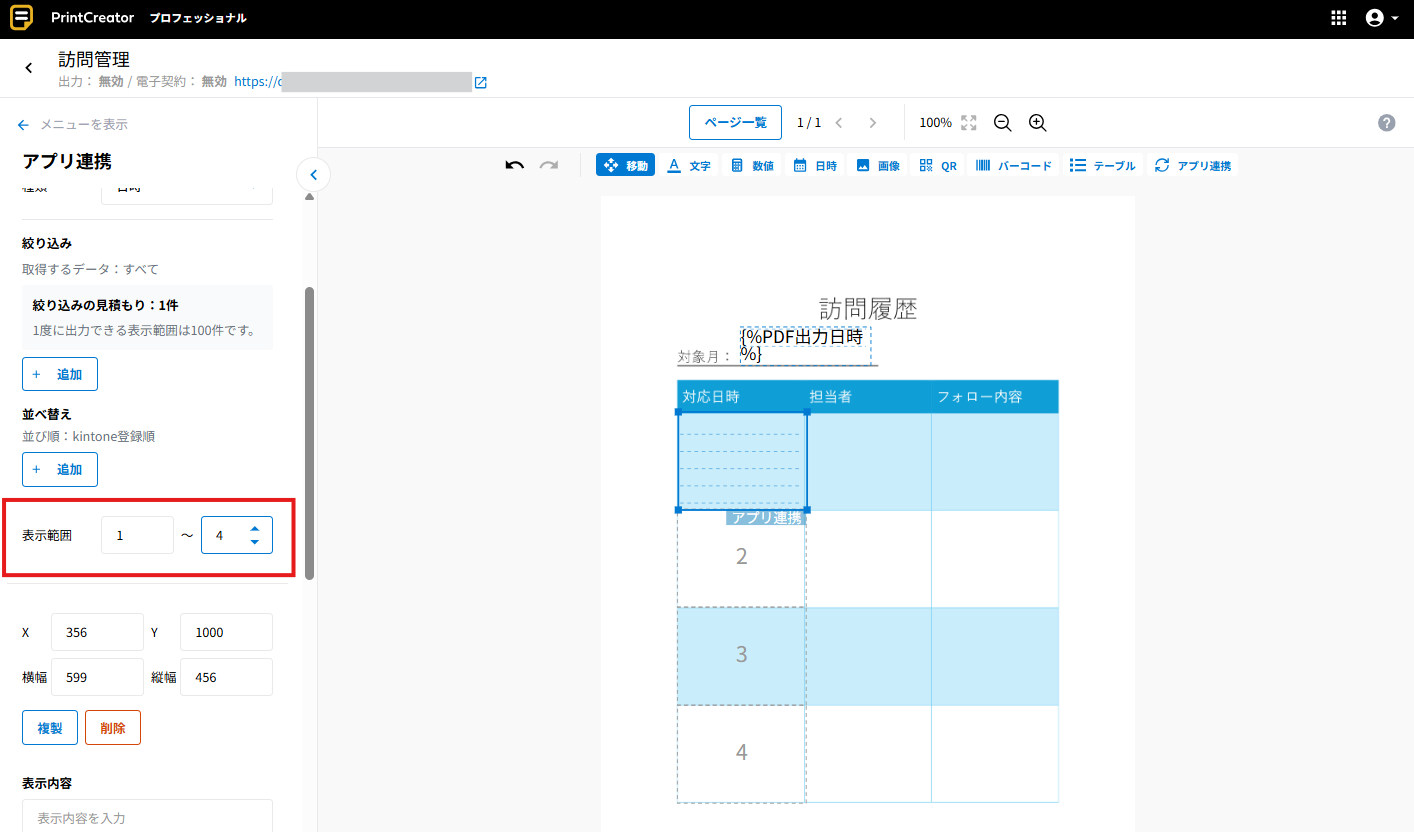Image resolution: width=1414 pixels, height=832 pixels.
Task: Open the user account dropdown
Action: click(1381, 18)
